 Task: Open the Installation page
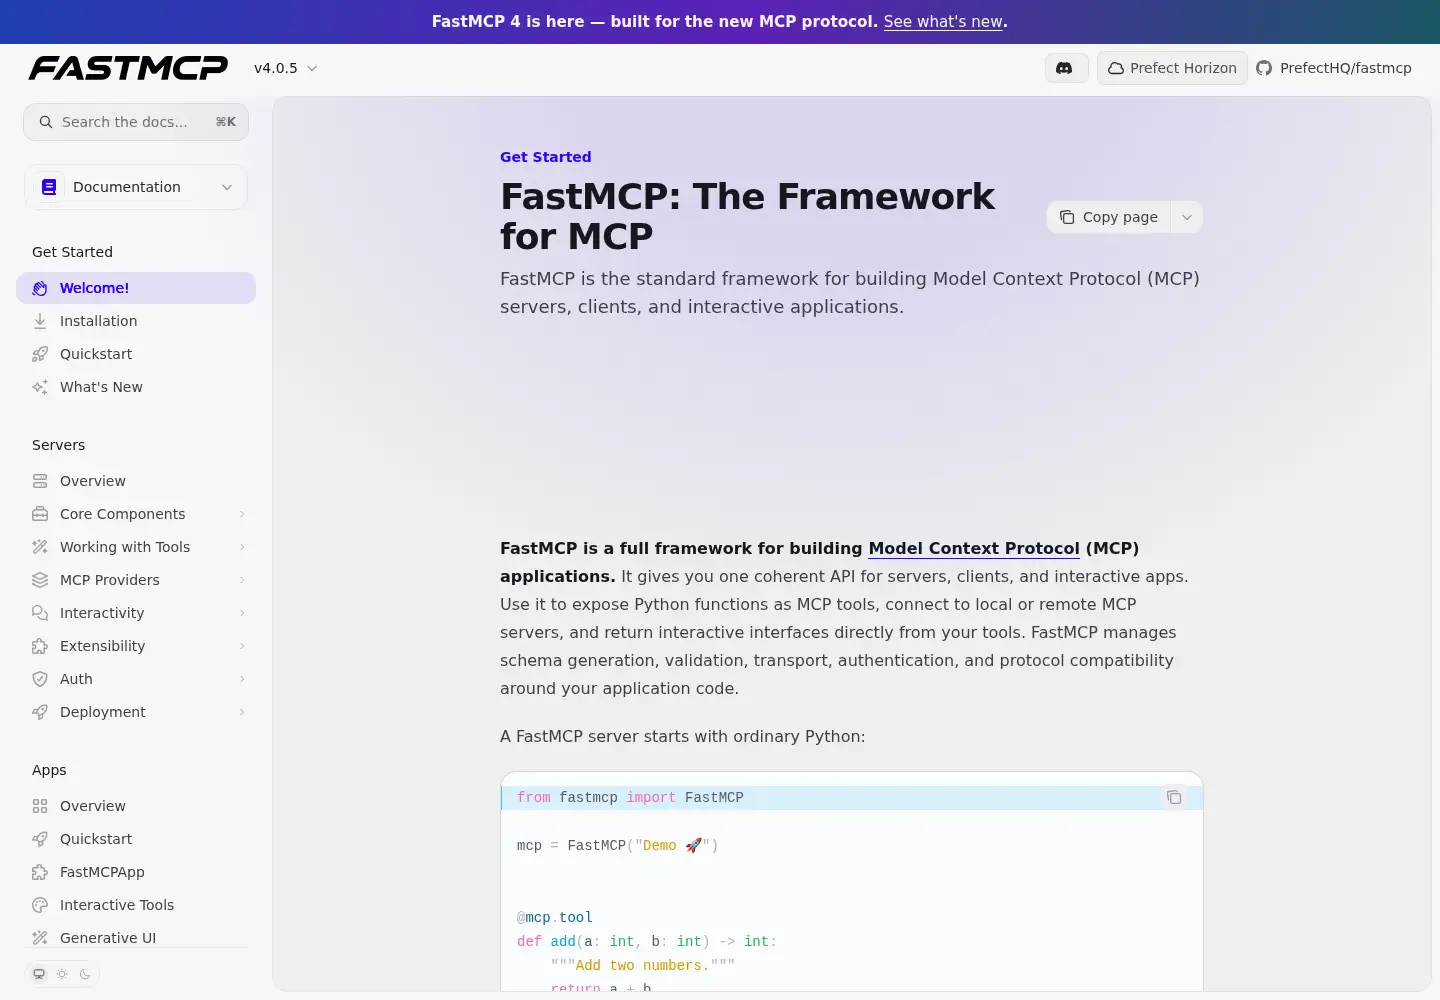(136, 321)
